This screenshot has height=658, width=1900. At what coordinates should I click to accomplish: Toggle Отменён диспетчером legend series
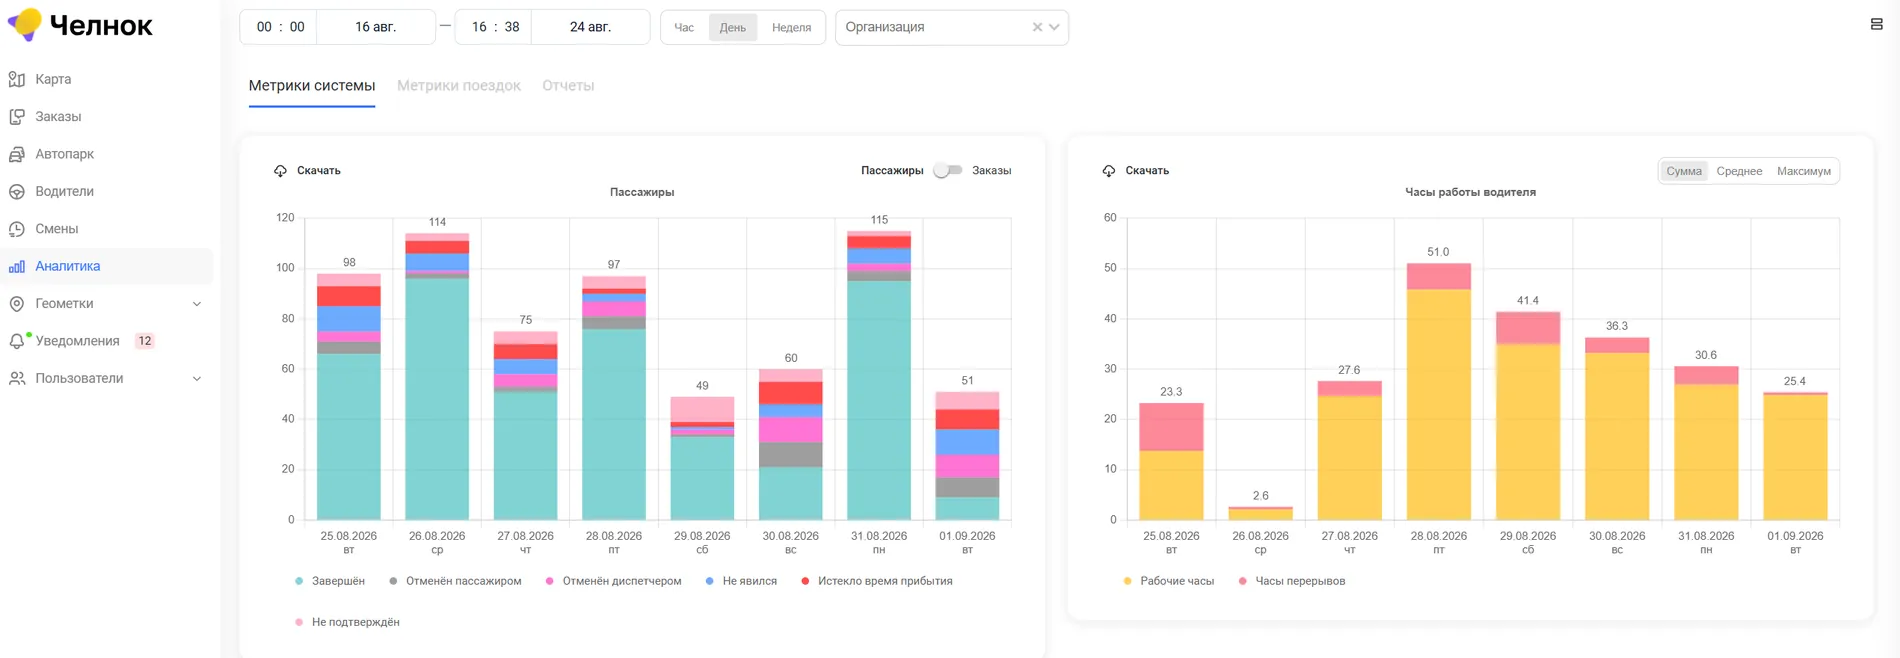[x=613, y=581]
